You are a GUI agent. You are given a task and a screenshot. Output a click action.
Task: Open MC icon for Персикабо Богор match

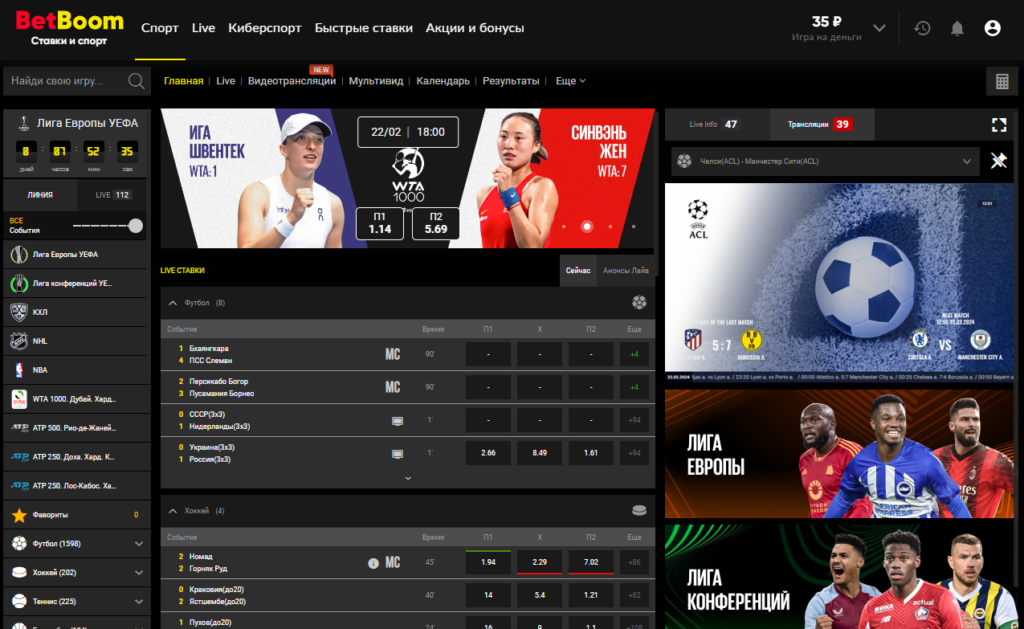[392, 387]
